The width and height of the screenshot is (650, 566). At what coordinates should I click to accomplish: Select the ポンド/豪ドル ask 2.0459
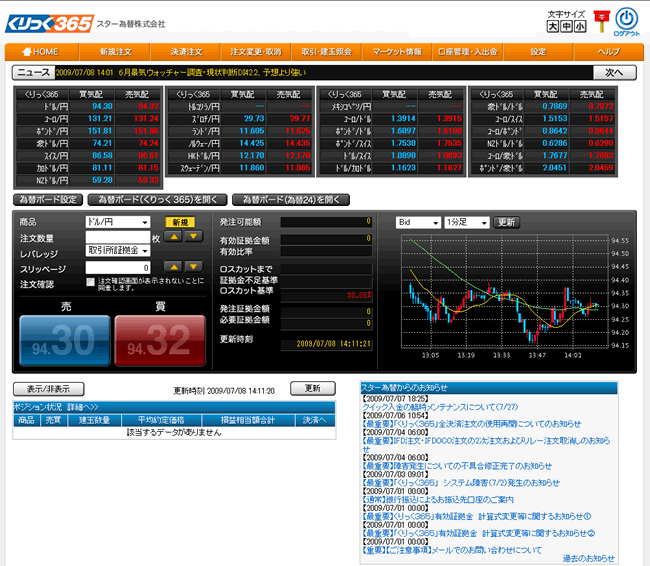(x=601, y=168)
